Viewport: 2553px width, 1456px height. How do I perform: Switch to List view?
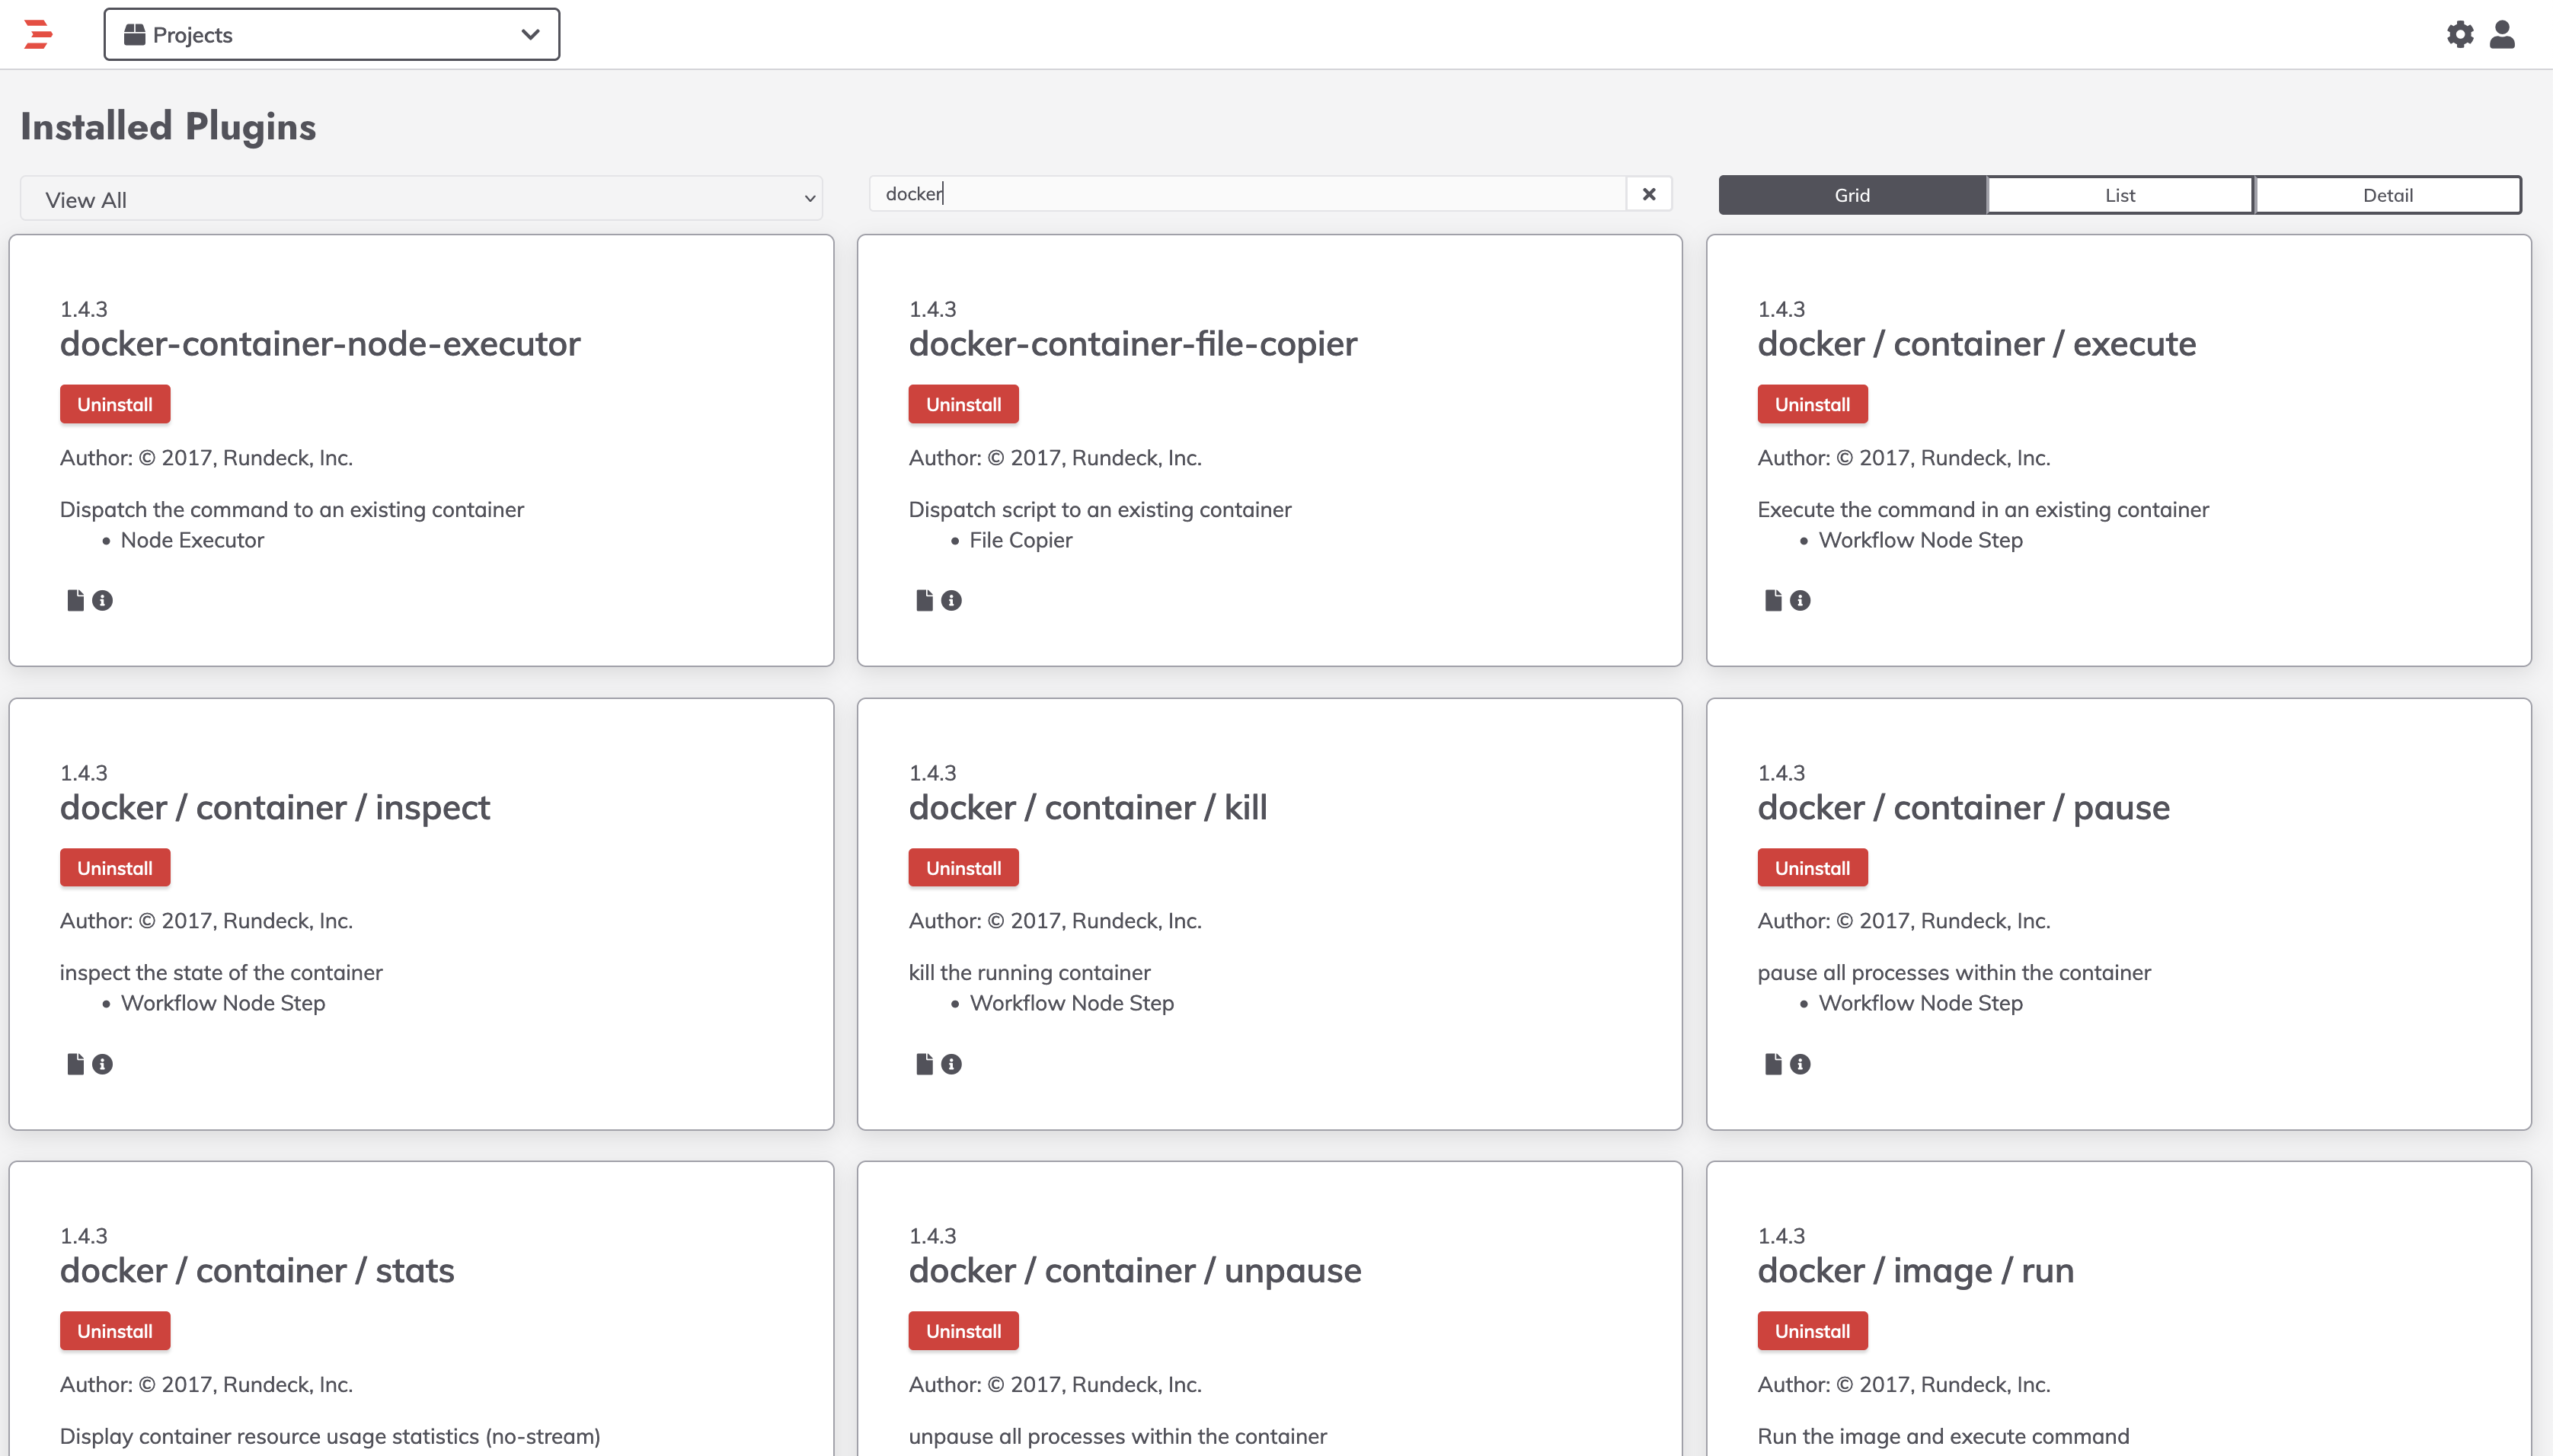(x=2118, y=194)
